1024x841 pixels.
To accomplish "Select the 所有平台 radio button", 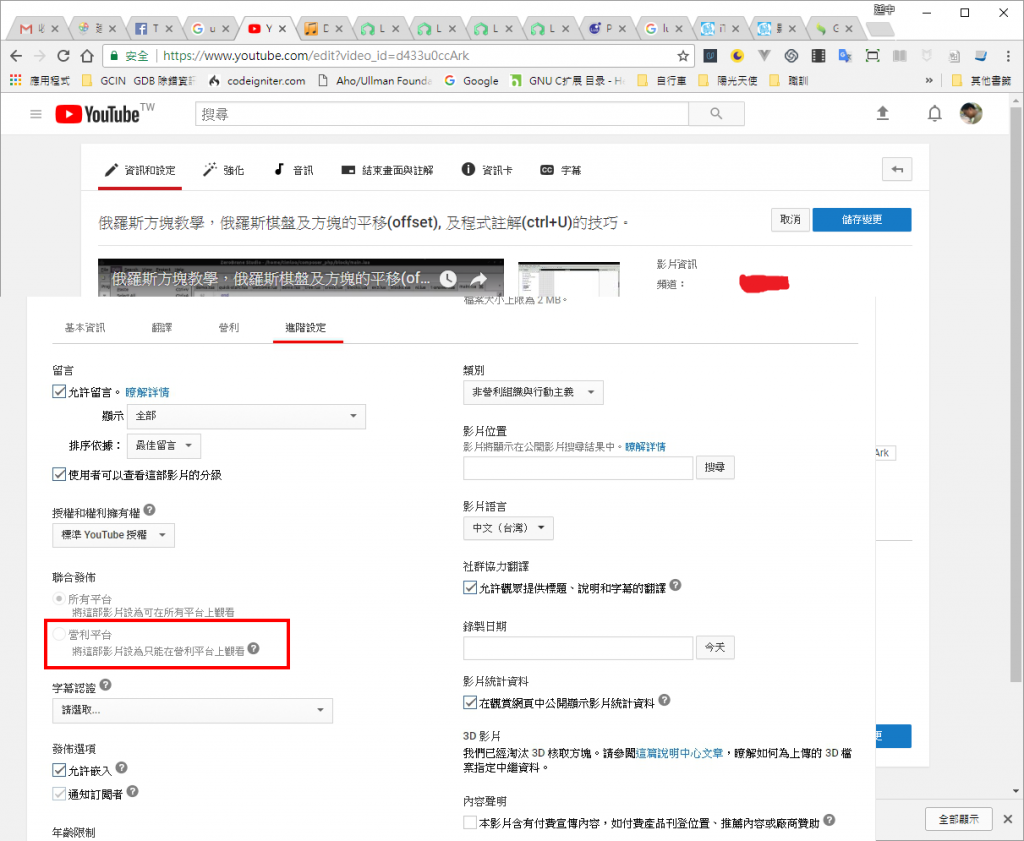I will click(x=59, y=598).
